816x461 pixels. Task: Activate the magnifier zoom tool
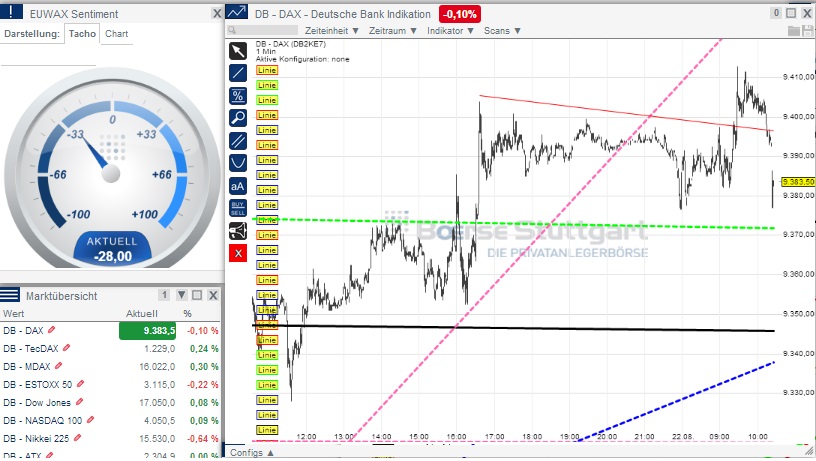point(238,118)
